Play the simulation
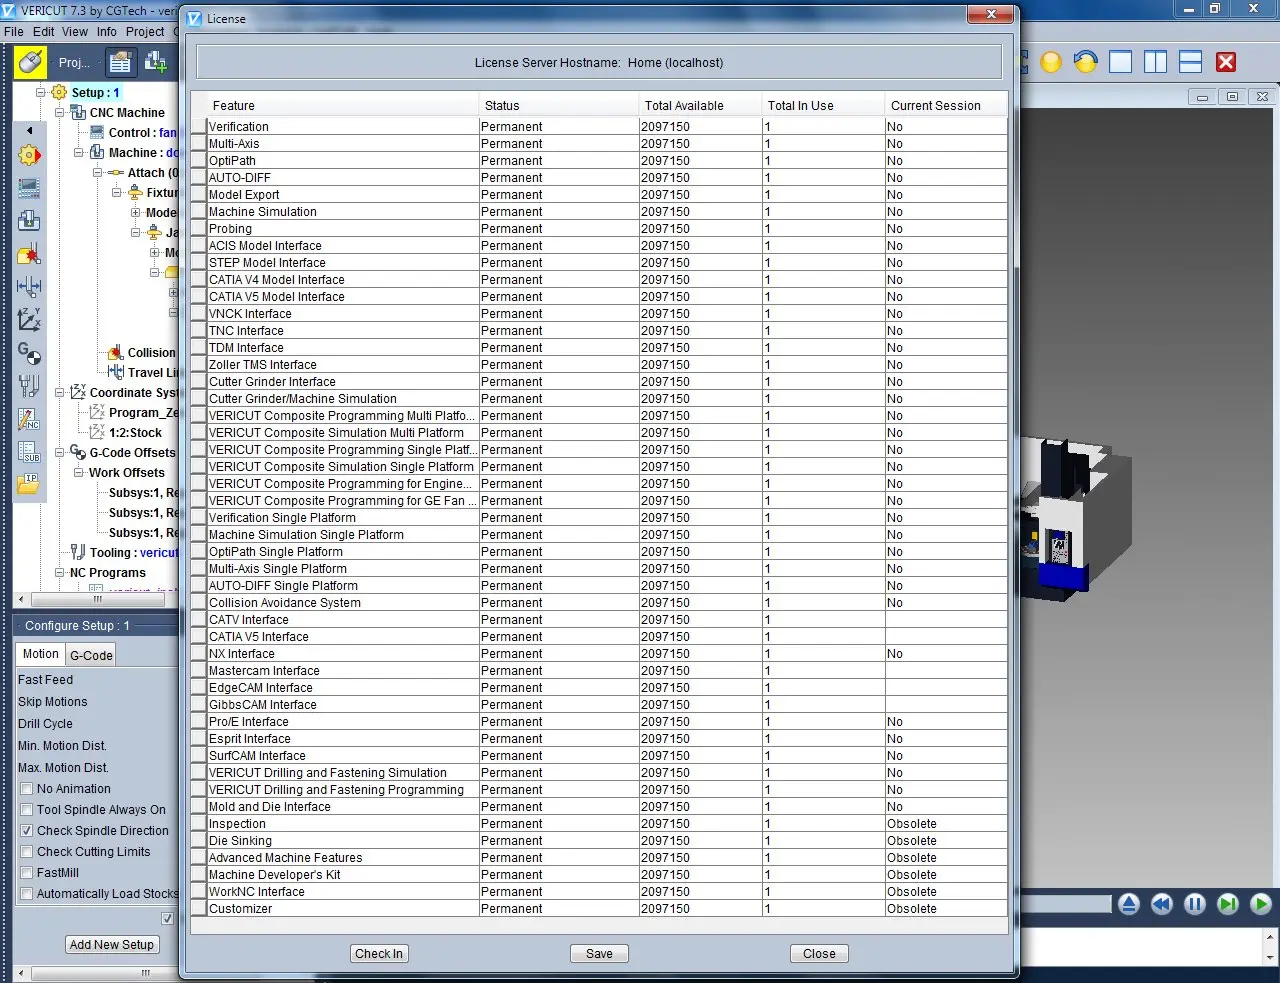Screen dimensions: 1280x983 1261,904
